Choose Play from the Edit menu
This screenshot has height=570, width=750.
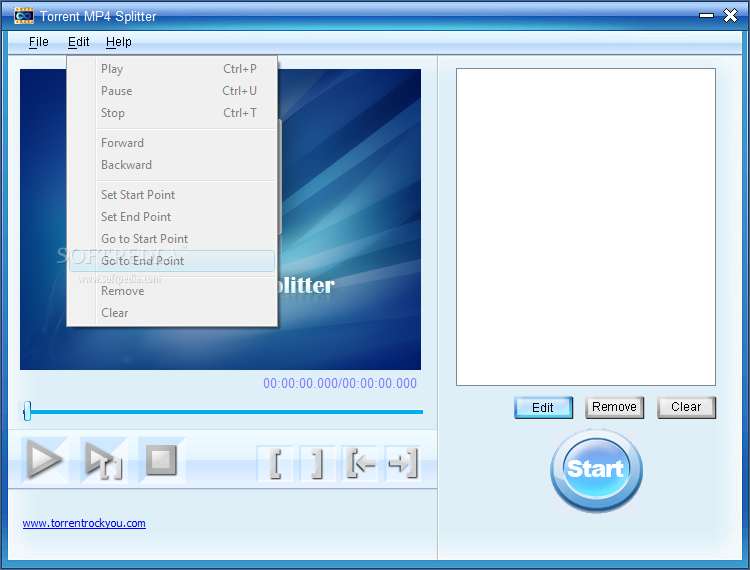point(172,69)
